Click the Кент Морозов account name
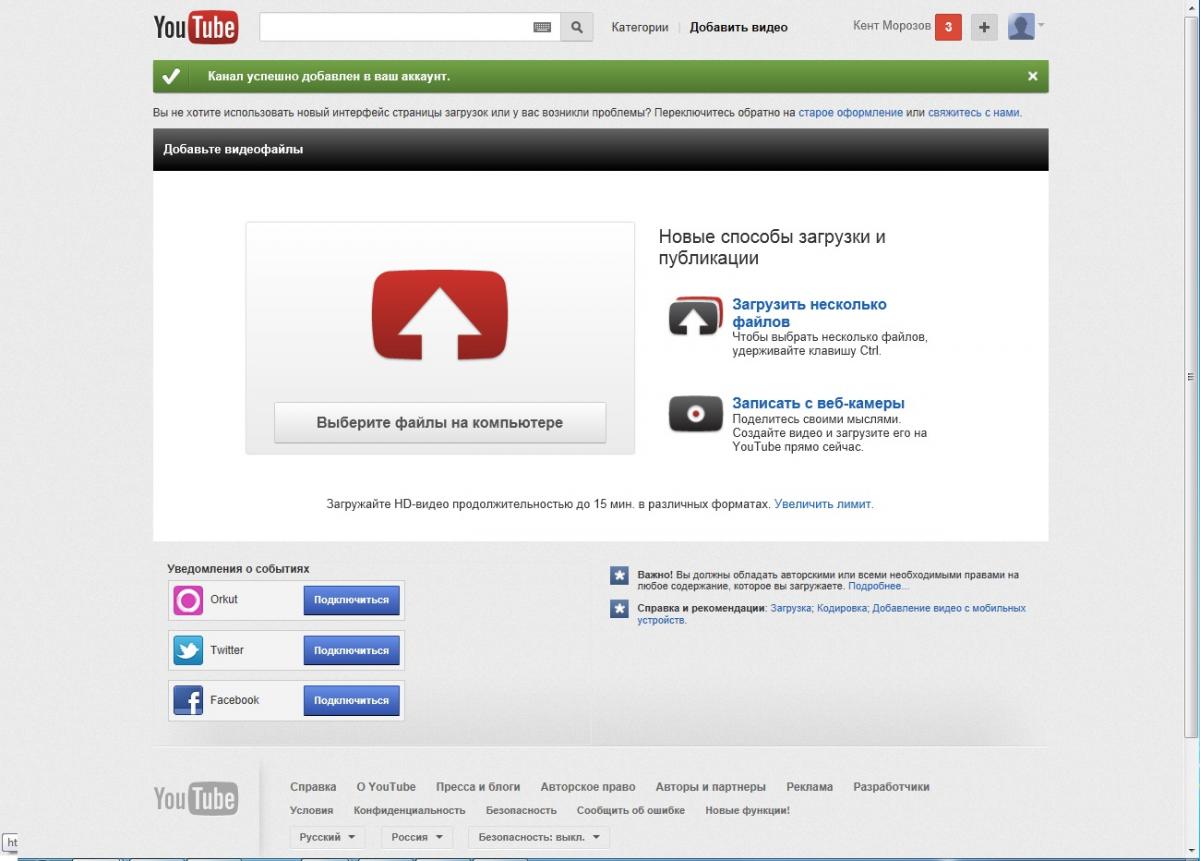 892,26
